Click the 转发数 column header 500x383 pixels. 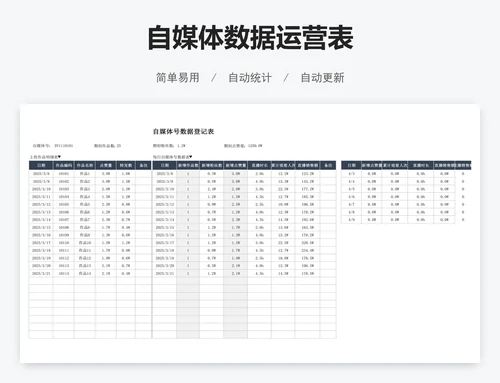126,165
